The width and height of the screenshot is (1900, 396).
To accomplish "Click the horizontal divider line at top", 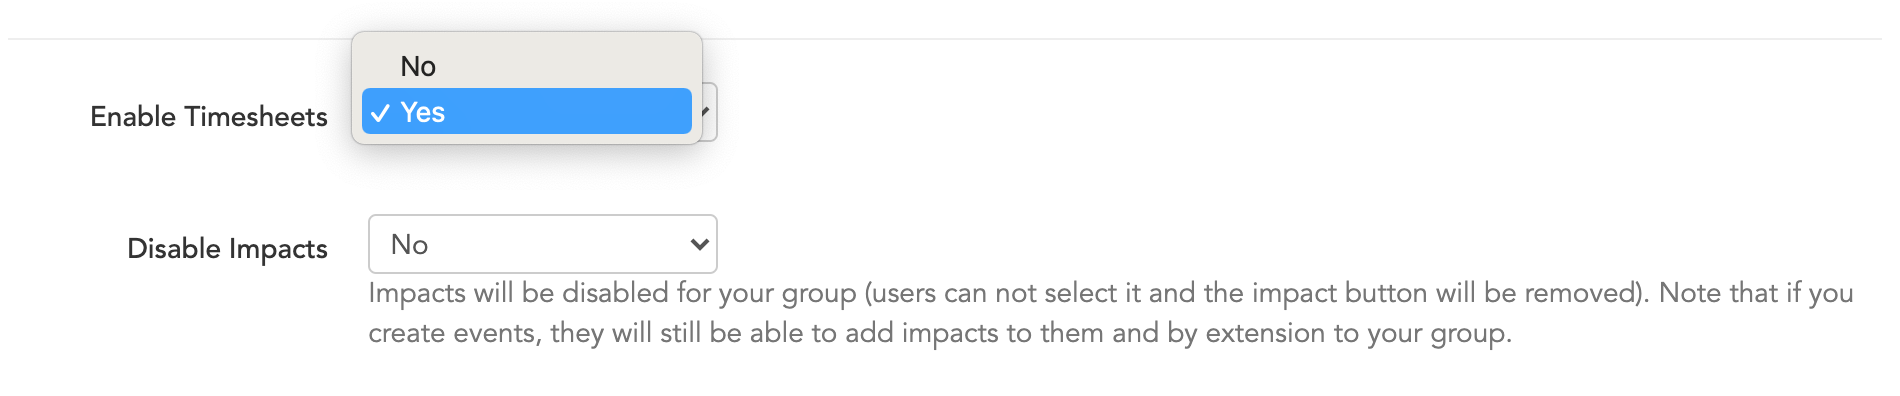I will pyautogui.click(x=945, y=39).
